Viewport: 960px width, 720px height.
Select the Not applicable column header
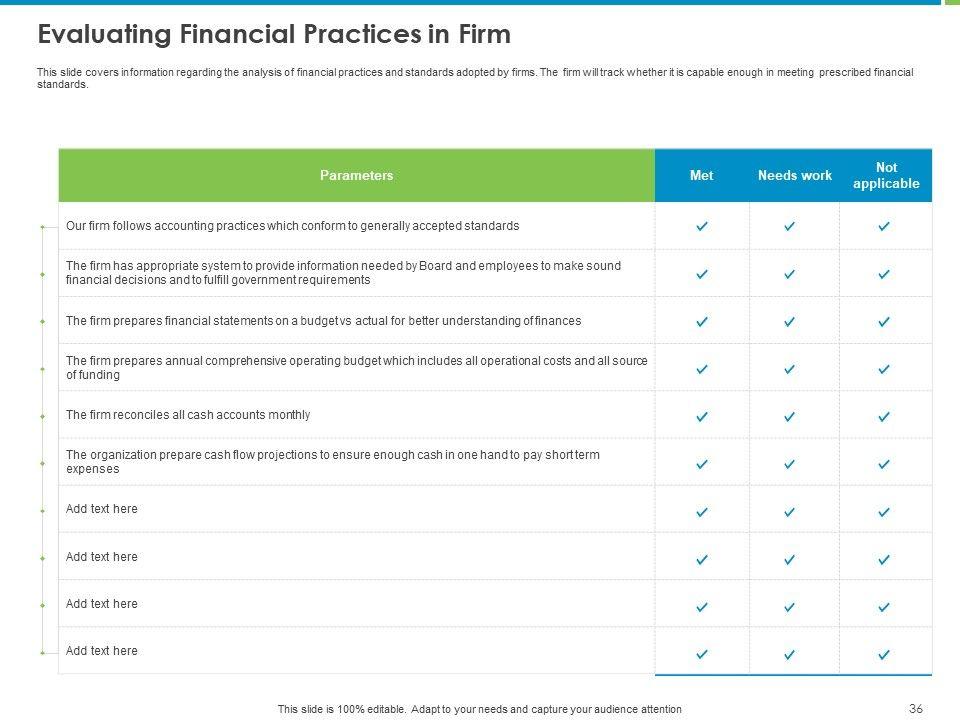point(886,176)
